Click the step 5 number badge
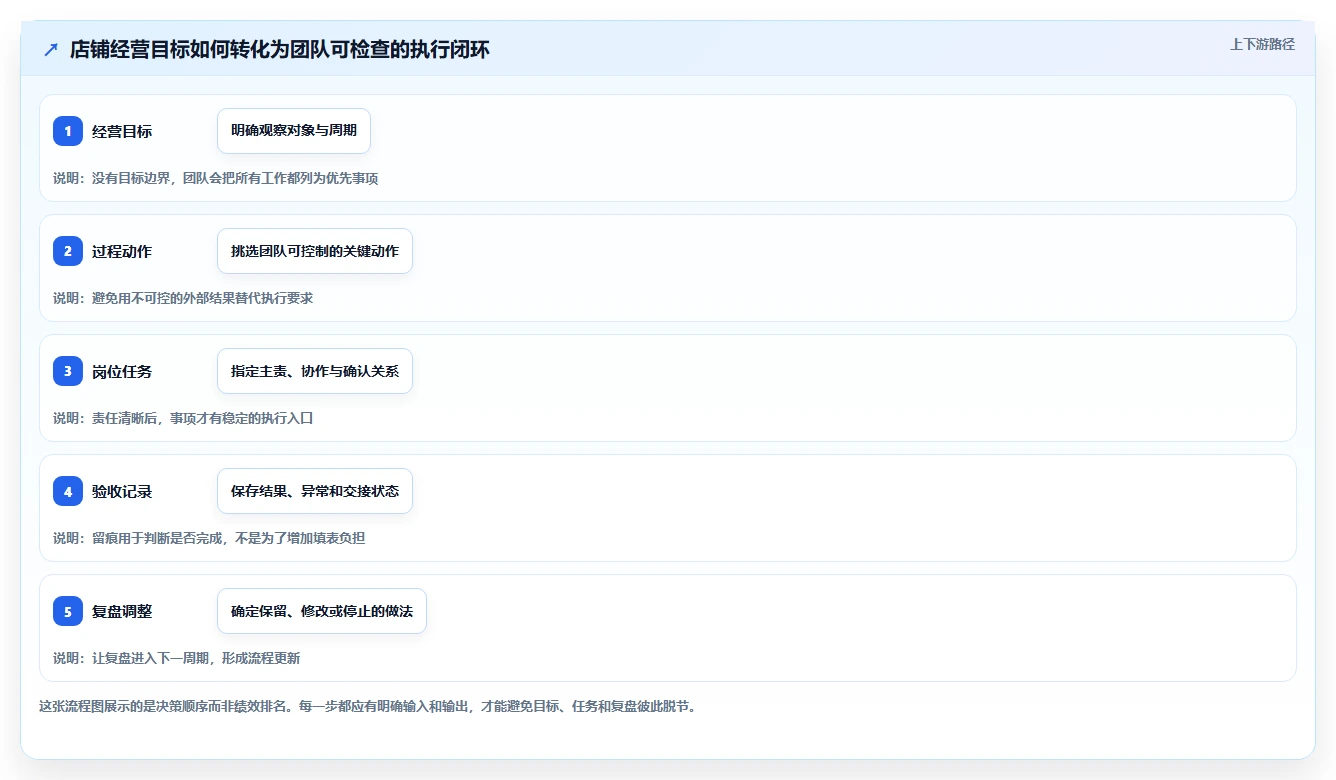This screenshot has height=780, width=1336. tap(68, 611)
